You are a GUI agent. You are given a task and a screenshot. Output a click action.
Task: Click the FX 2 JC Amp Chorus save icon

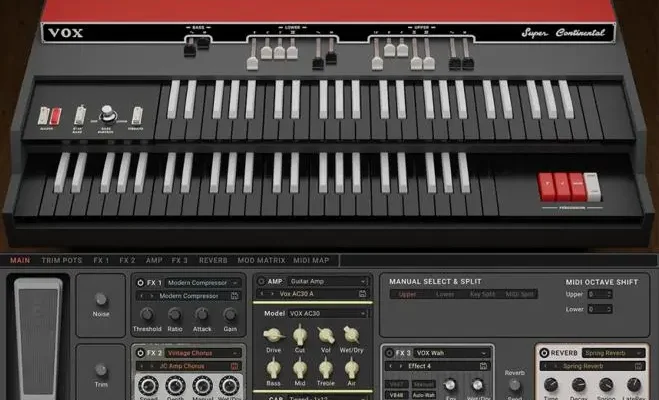tap(235, 366)
